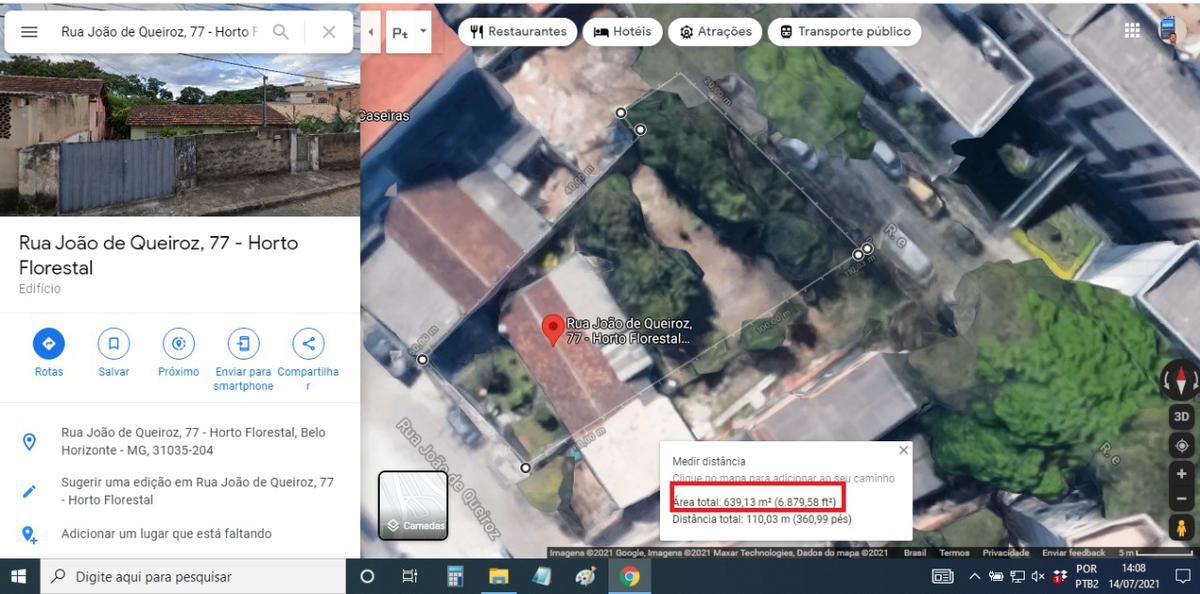Share place with the Compartilhar icon
Image resolution: width=1200 pixels, height=594 pixels.
pyautogui.click(x=308, y=344)
